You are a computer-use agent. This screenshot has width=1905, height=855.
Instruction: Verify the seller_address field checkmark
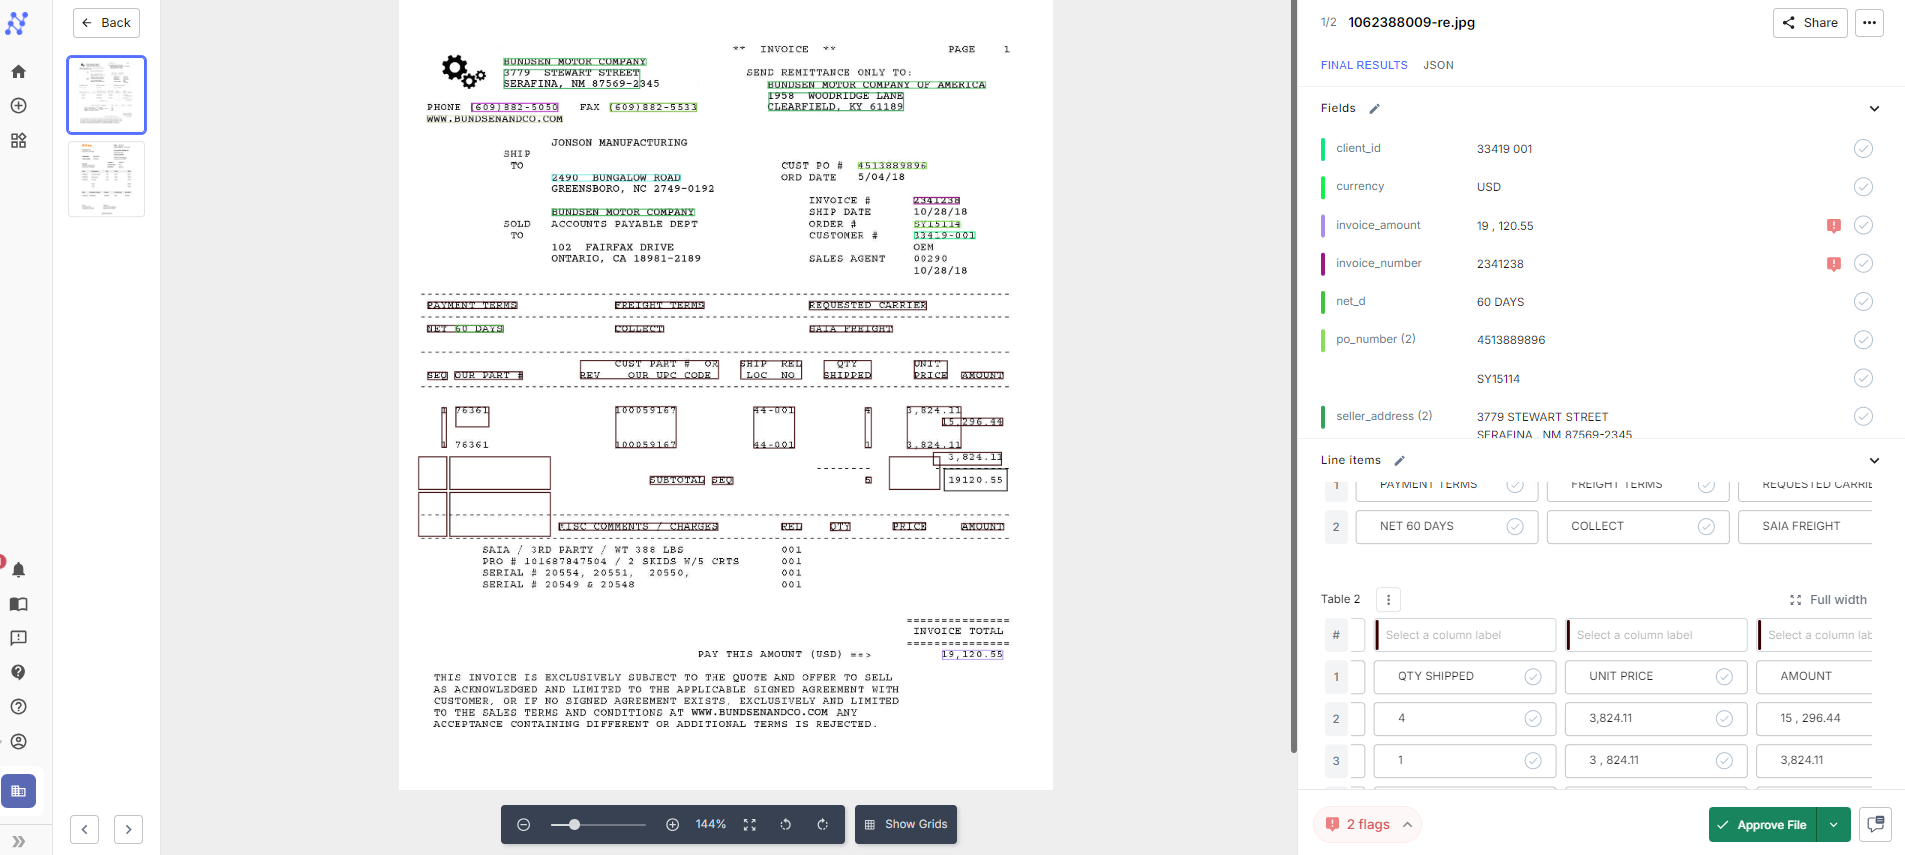pyautogui.click(x=1863, y=416)
